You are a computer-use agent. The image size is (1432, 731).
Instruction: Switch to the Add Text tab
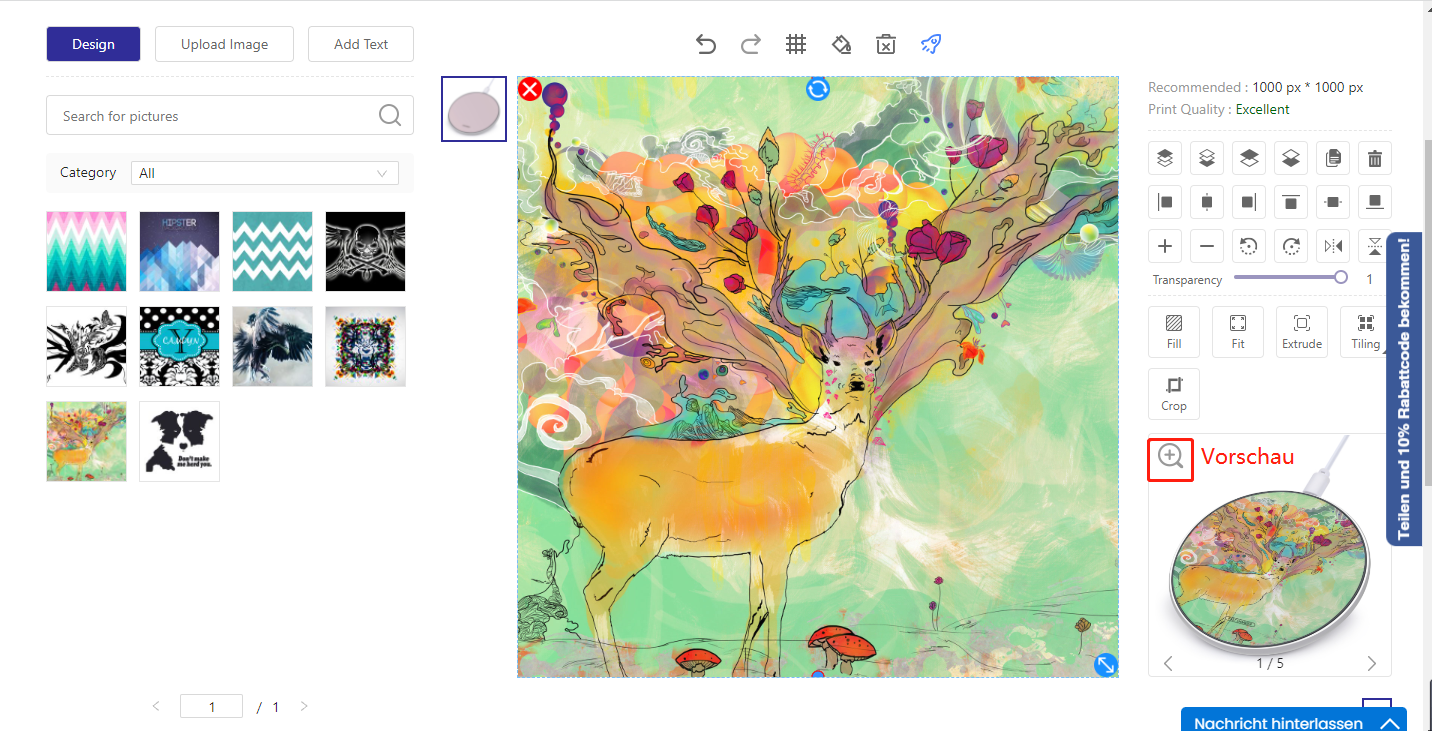click(361, 44)
